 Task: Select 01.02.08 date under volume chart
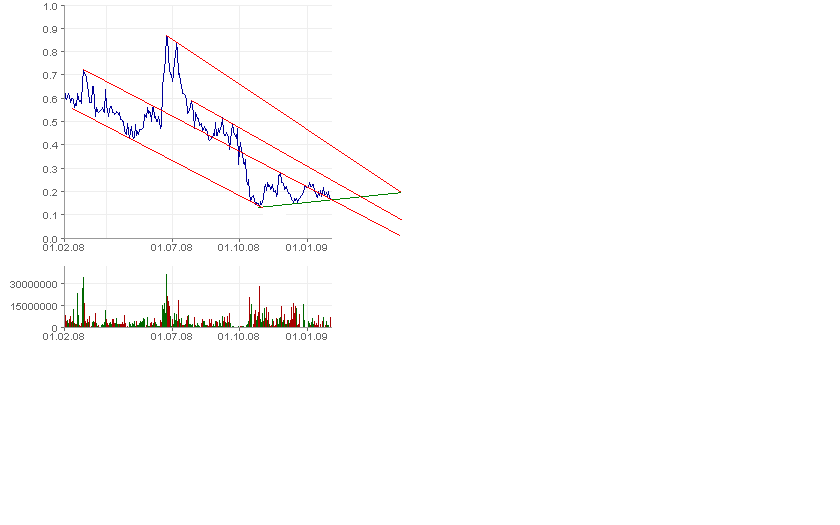(x=64, y=336)
